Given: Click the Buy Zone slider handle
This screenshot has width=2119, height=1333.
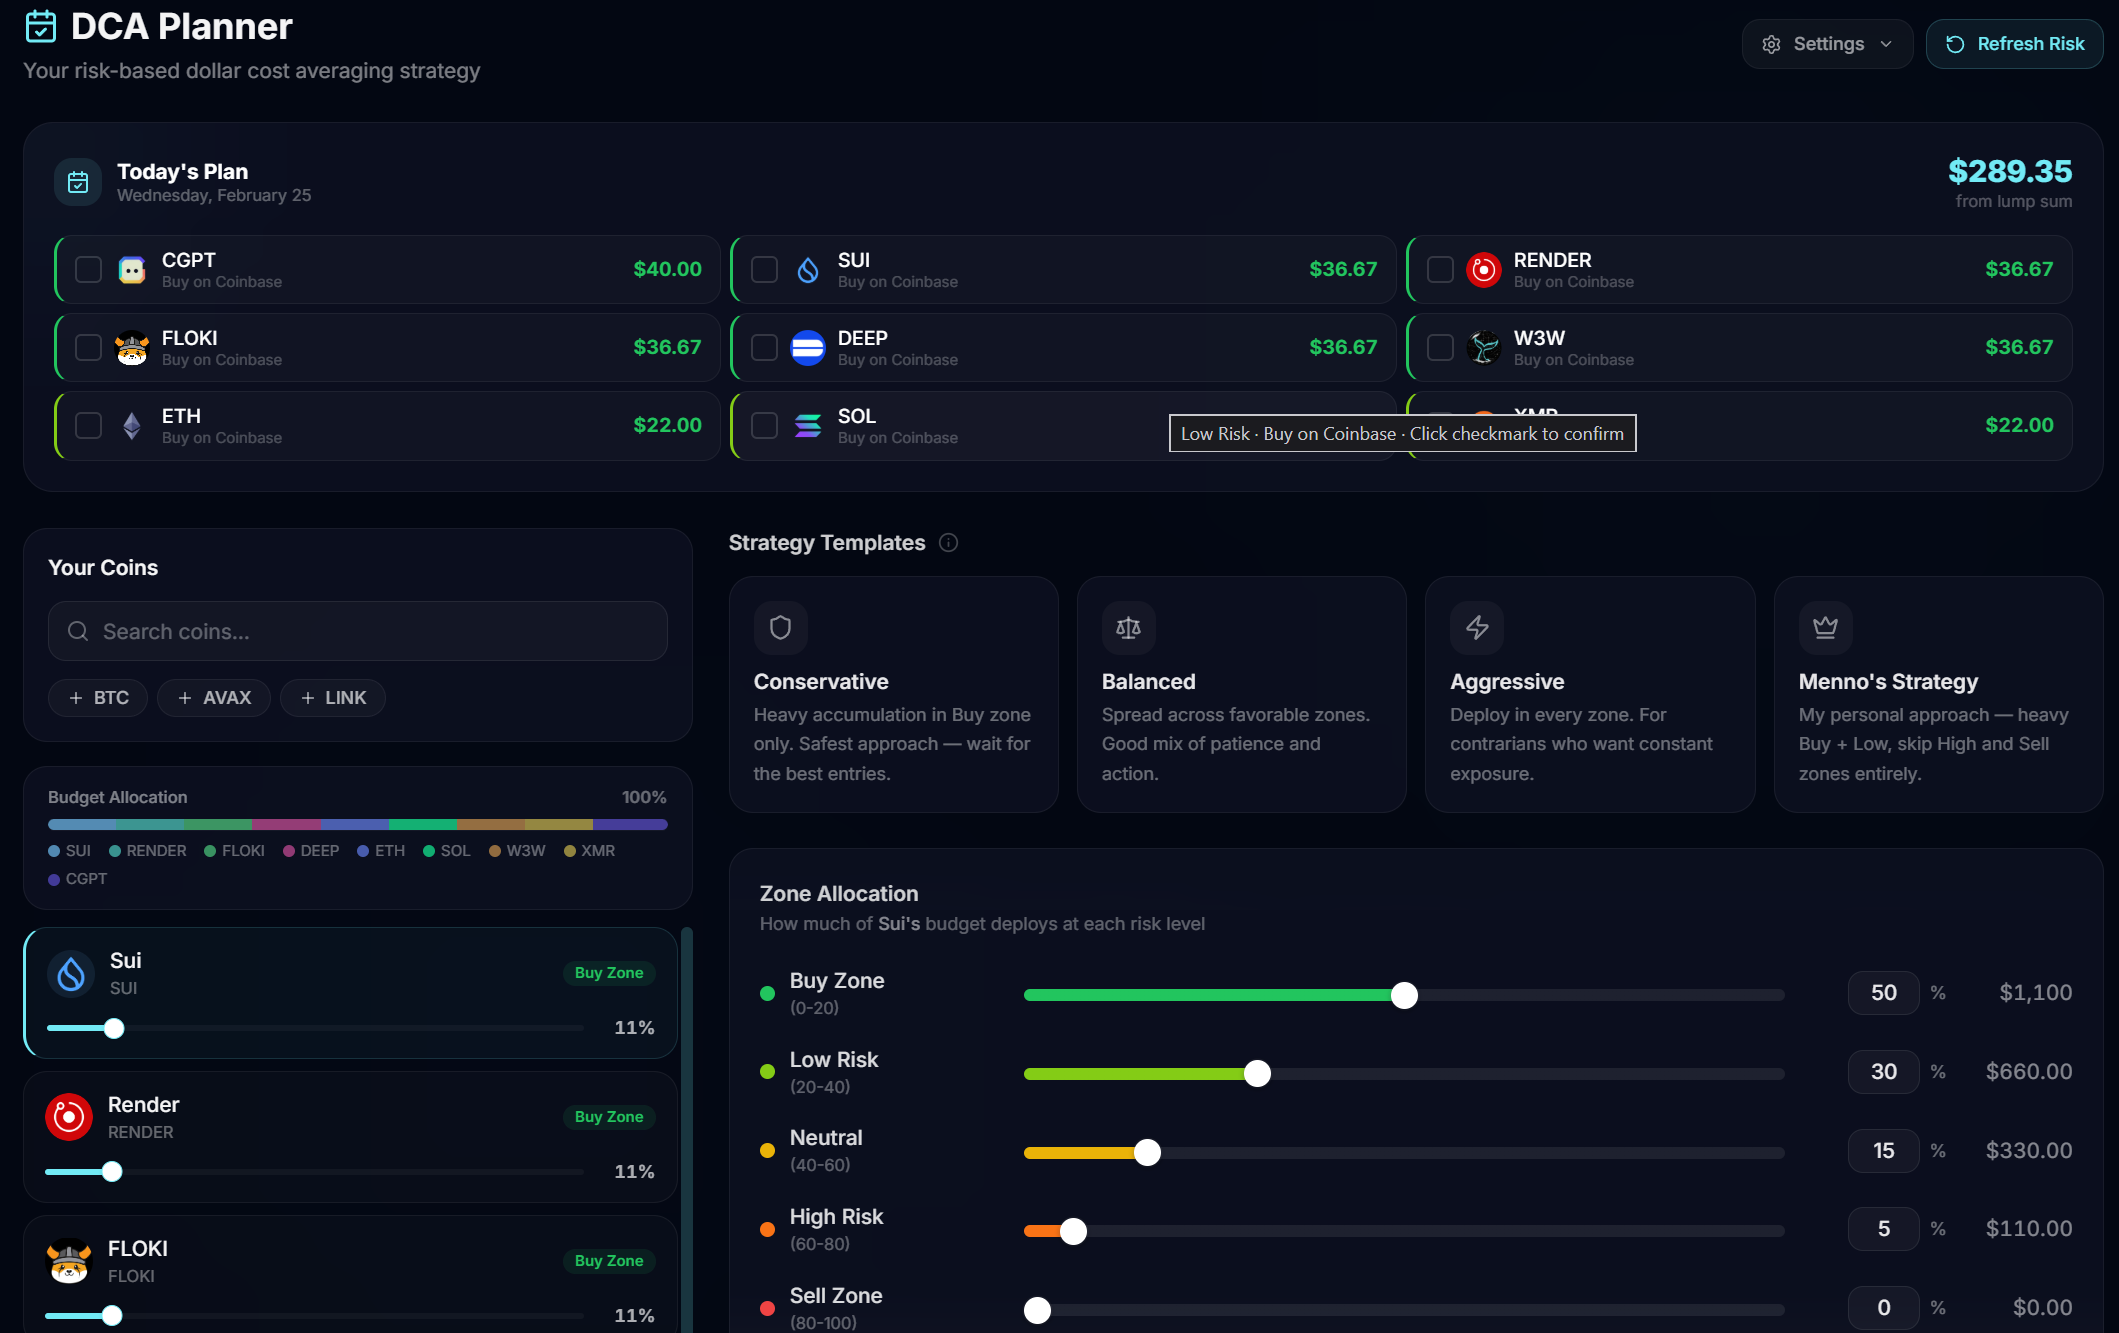Looking at the screenshot, I should click(x=1404, y=995).
